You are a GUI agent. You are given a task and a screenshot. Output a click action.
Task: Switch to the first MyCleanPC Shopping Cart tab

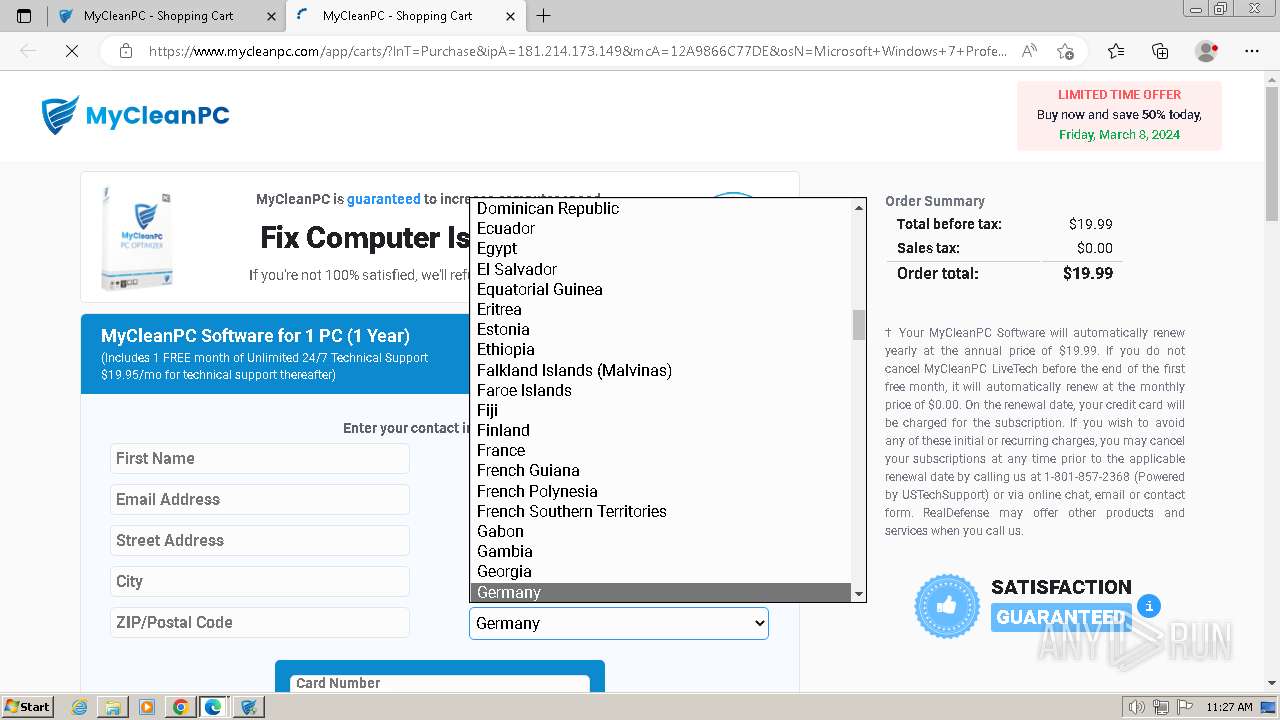pos(166,16)
